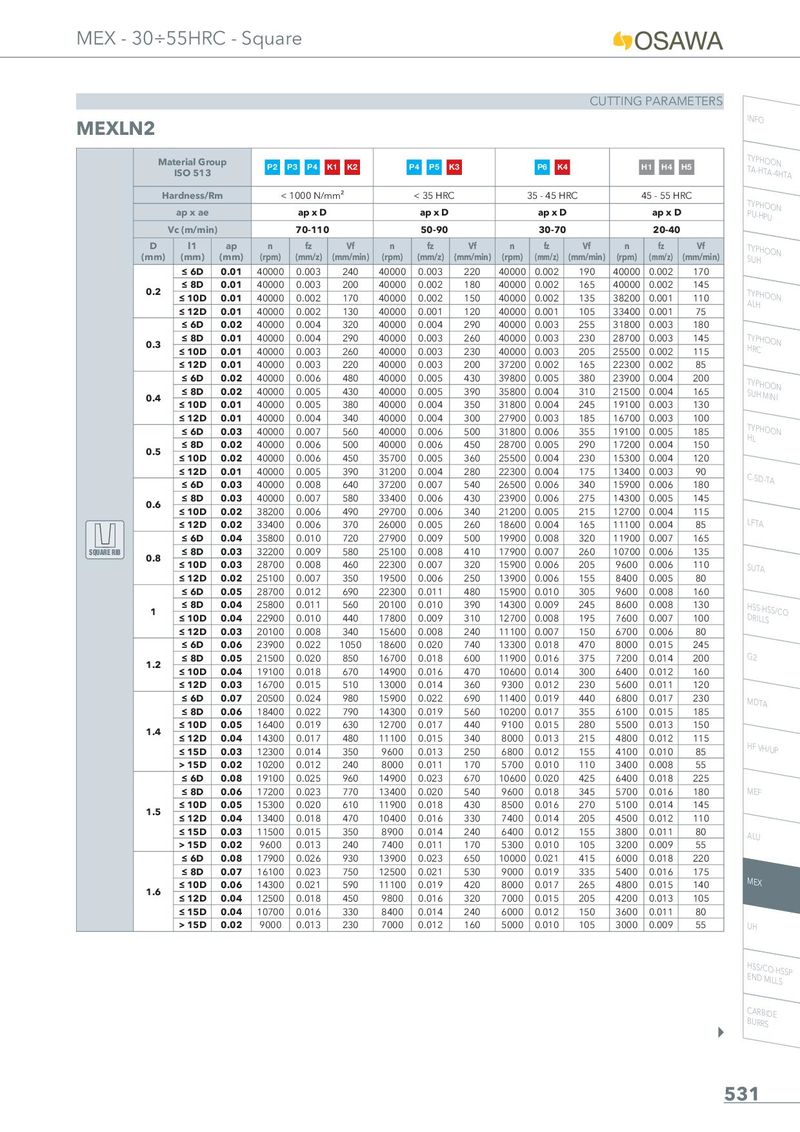Open the HSS-HSS/CO DRILLS tab
Image resolution: width=800 pixels, height=1132 pixels.
[770, 614]
